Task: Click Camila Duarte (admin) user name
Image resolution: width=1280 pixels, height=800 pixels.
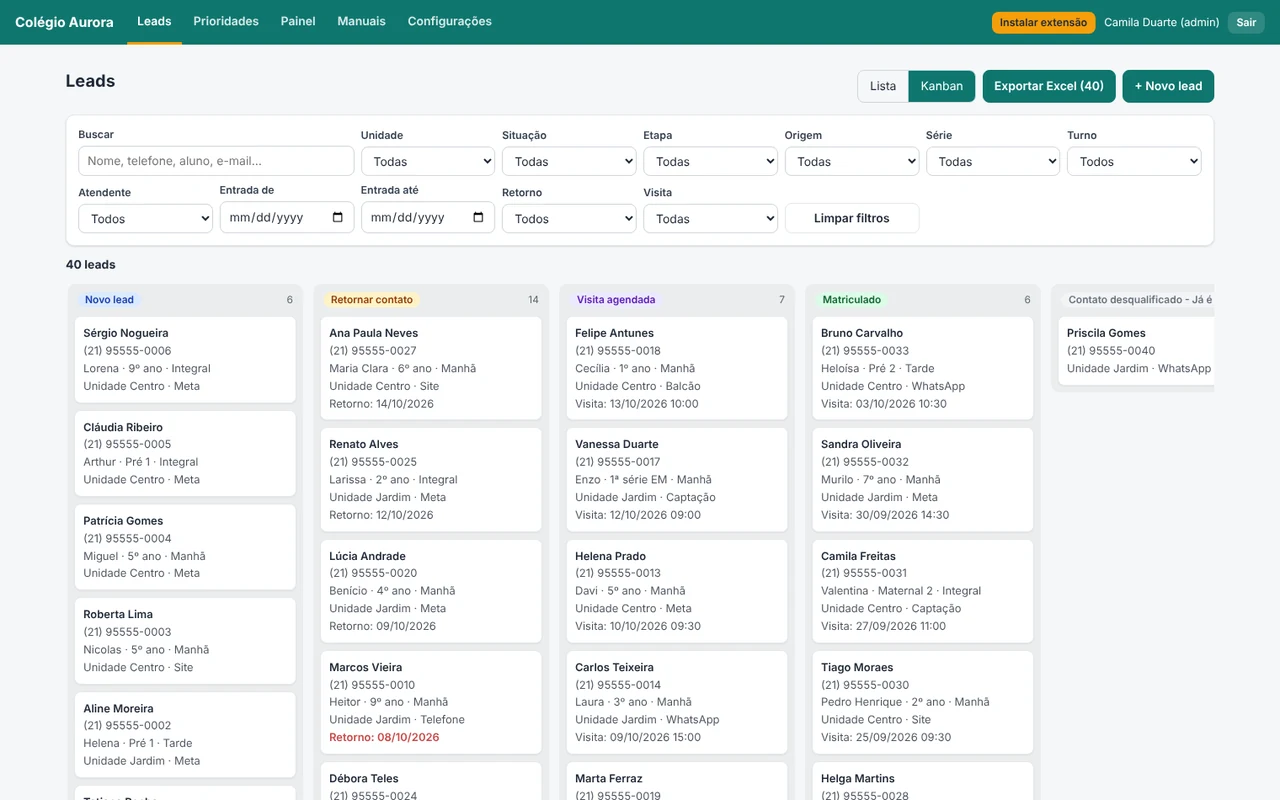Action: [1162, 22]
